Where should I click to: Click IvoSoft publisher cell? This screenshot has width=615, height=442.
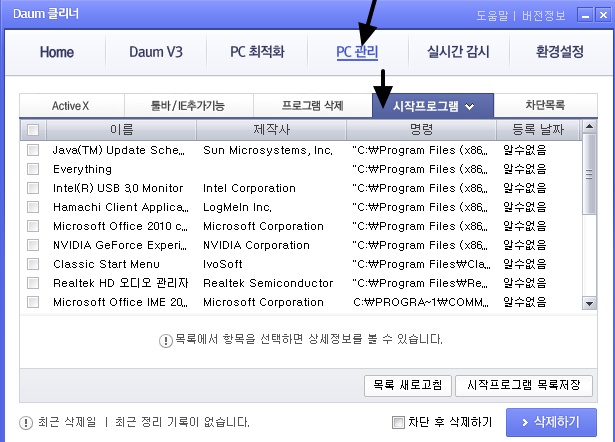[222, 264]
